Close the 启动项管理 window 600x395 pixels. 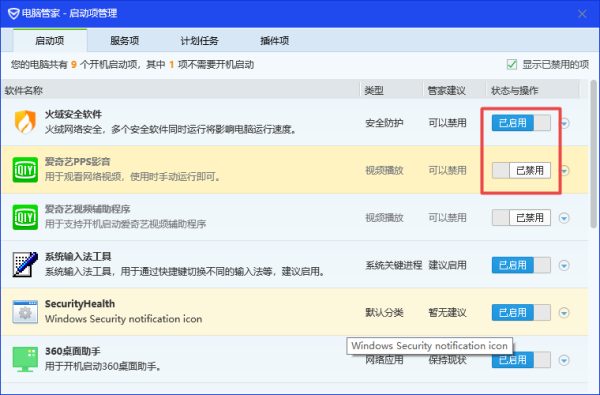coord(582,14)
